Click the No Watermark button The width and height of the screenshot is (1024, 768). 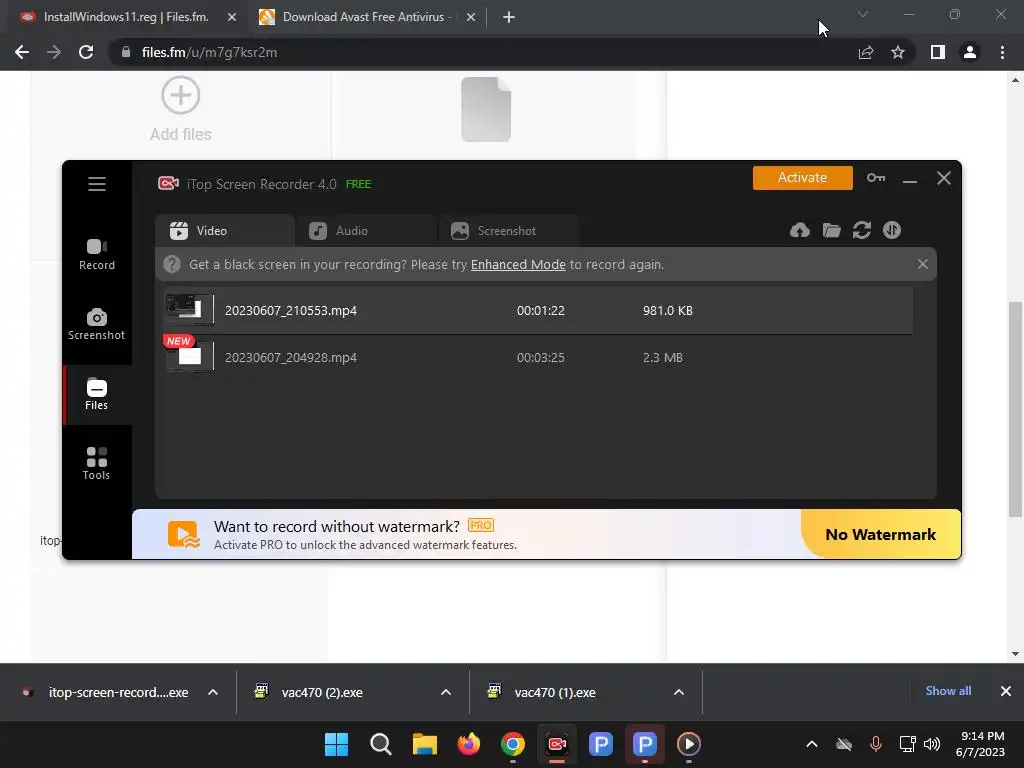pos(880,534)
